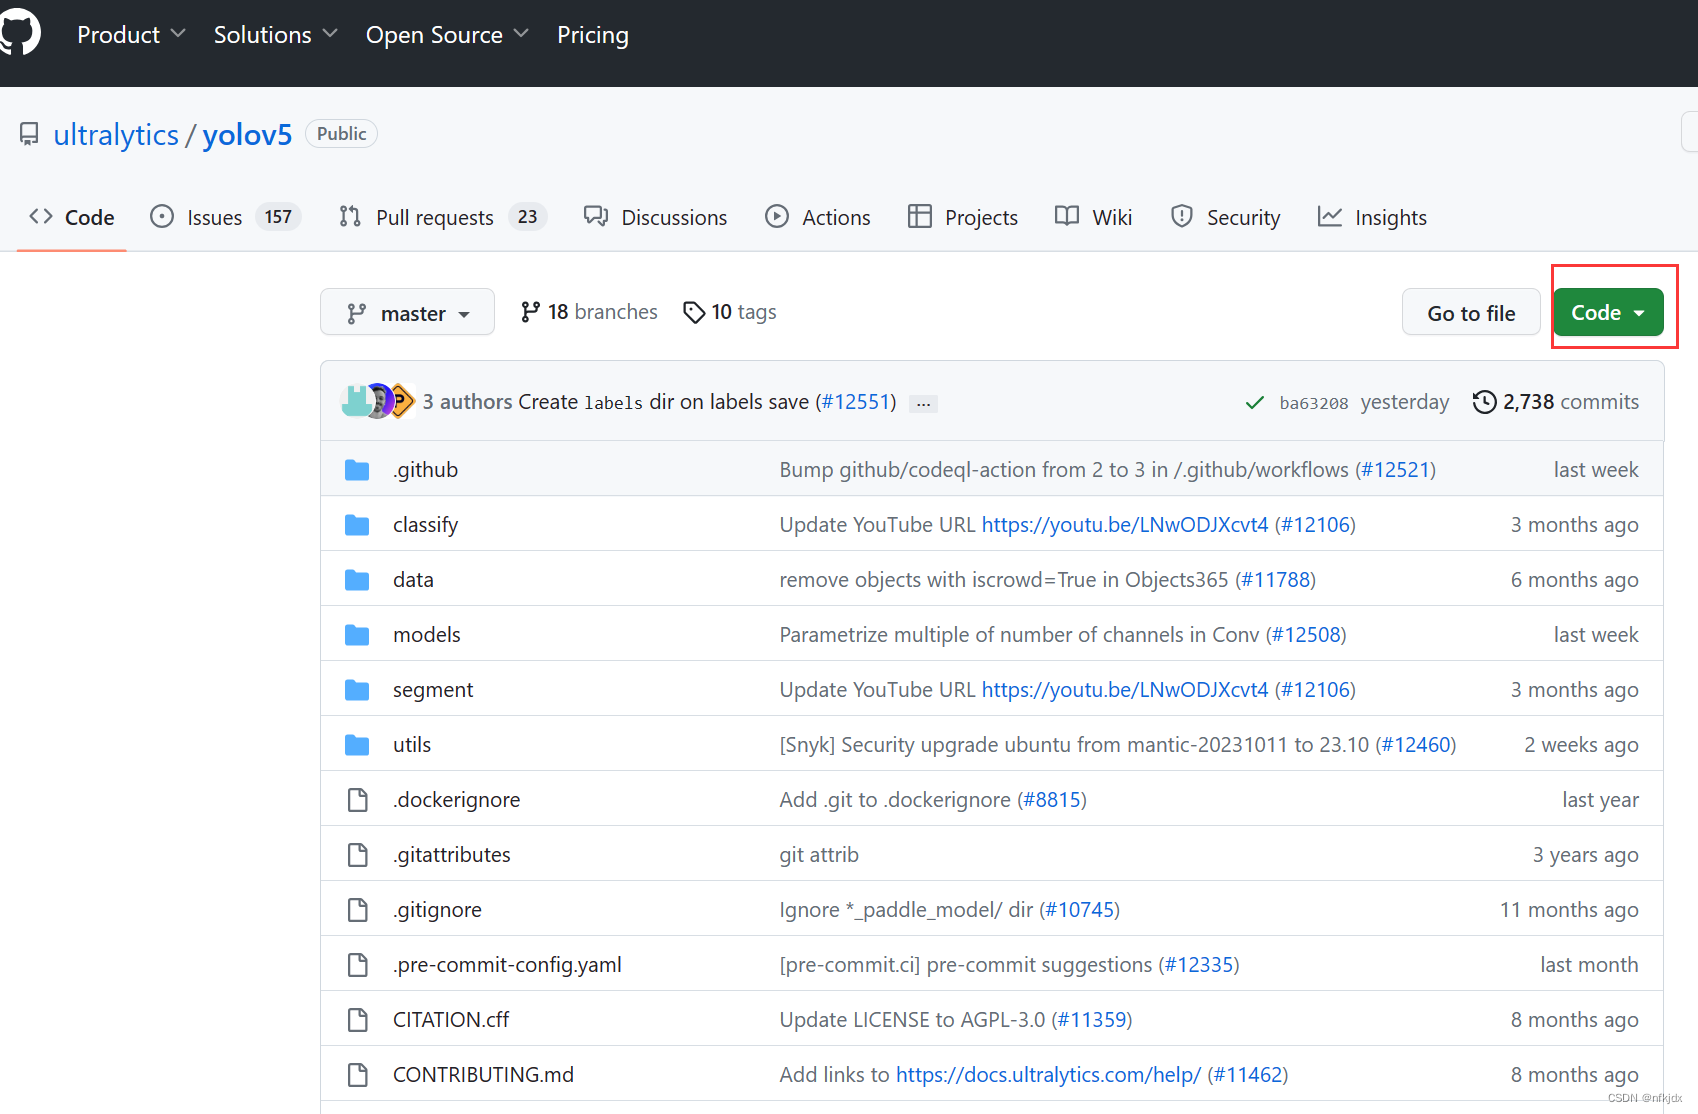Go to the Actions tab
1698x1114 pixels.
[x=817, y=217]
